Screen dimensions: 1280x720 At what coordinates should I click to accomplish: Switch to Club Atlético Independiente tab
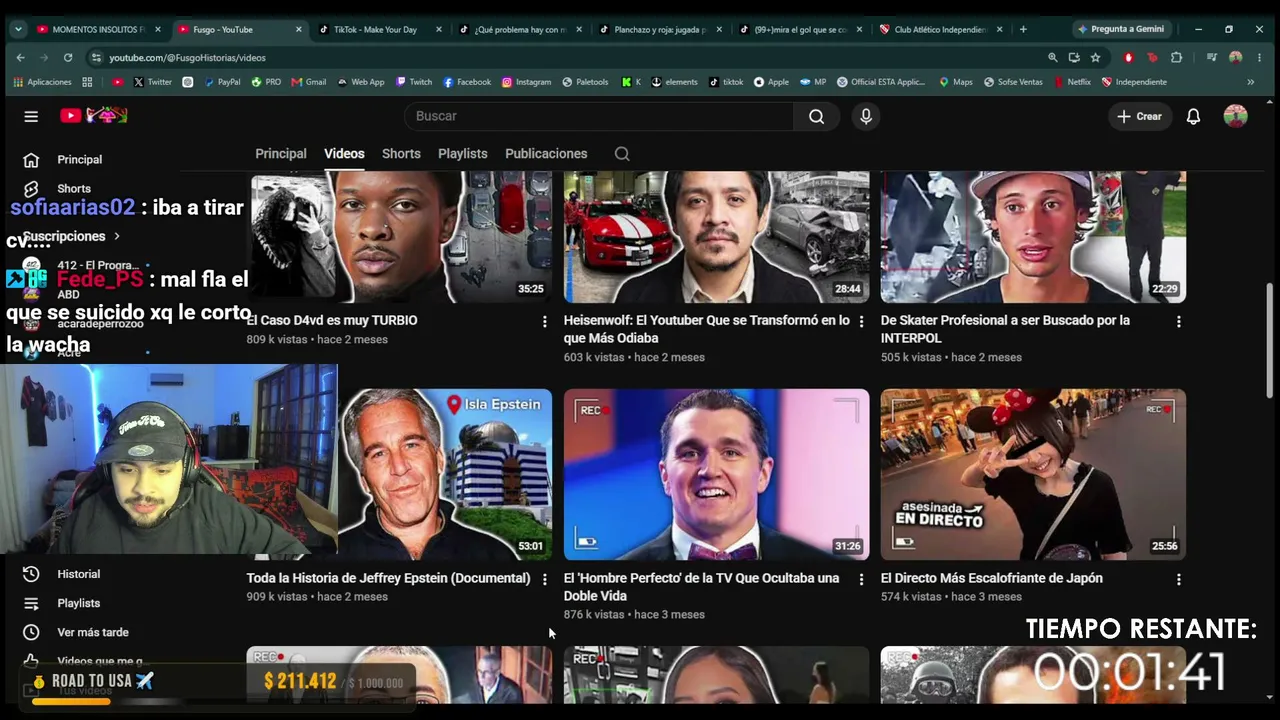pyautogui.click(x=938, y=29)
